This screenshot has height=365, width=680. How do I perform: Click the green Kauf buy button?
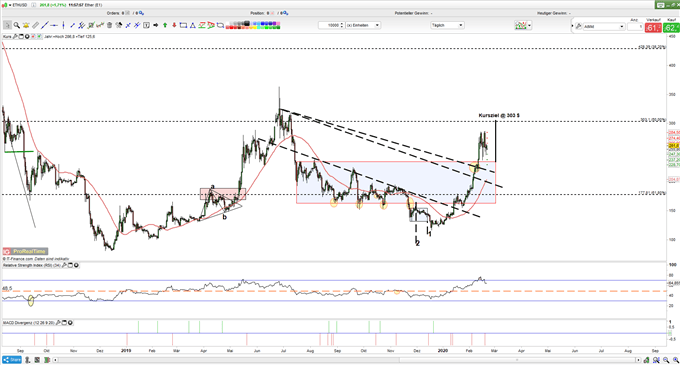coord(671,28)
